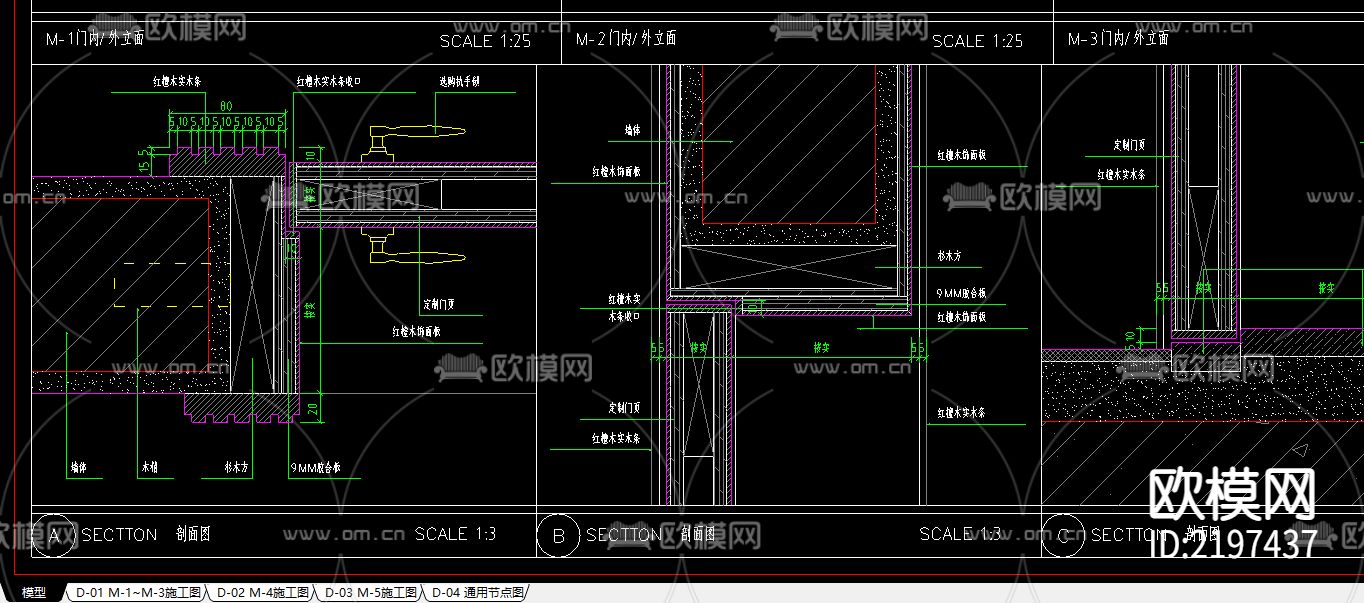Select the circled A section marker
This screenshot has height=603, width=1364.
click(54, 535)
